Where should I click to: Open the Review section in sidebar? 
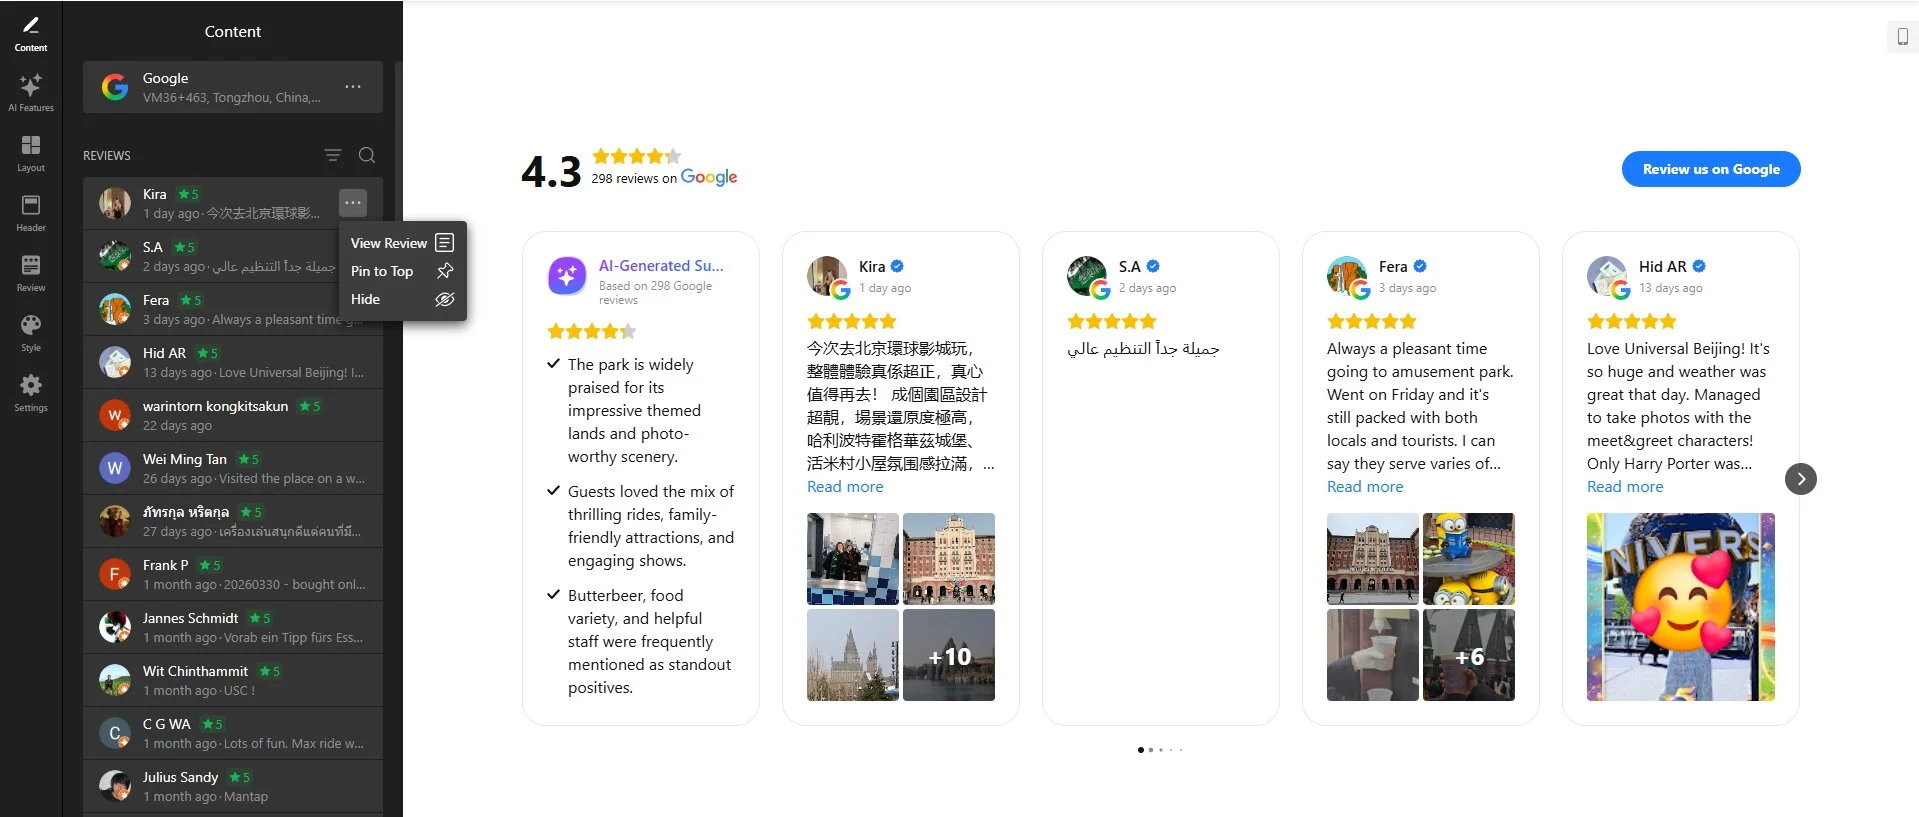click(x=31, y=273)
